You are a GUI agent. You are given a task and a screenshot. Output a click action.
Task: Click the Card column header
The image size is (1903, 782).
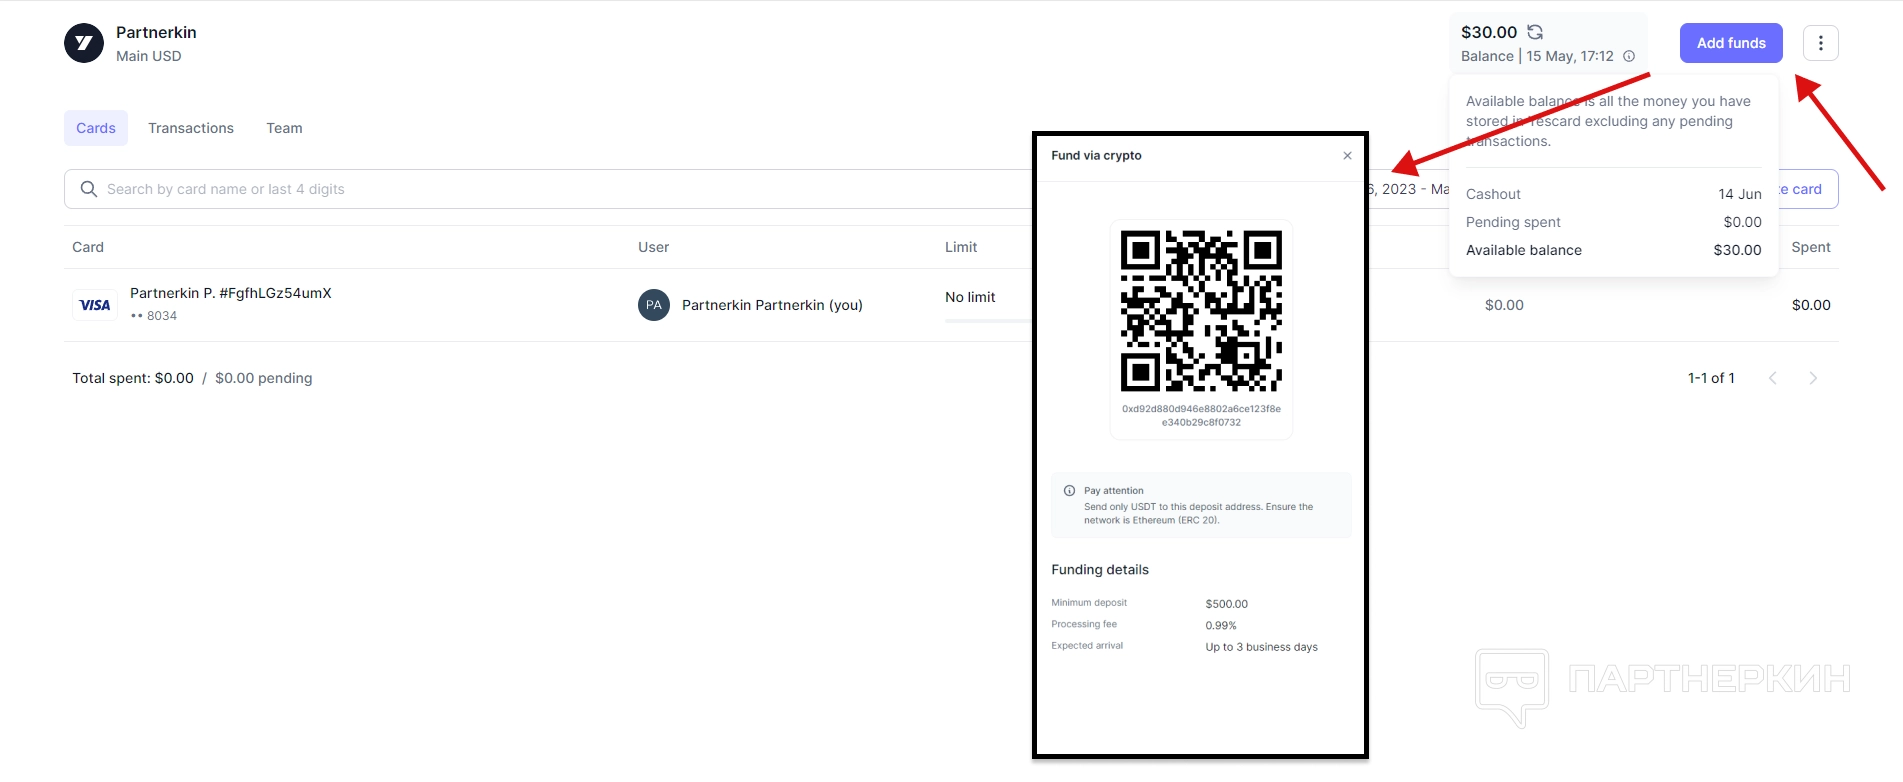[x=88, y=247]
